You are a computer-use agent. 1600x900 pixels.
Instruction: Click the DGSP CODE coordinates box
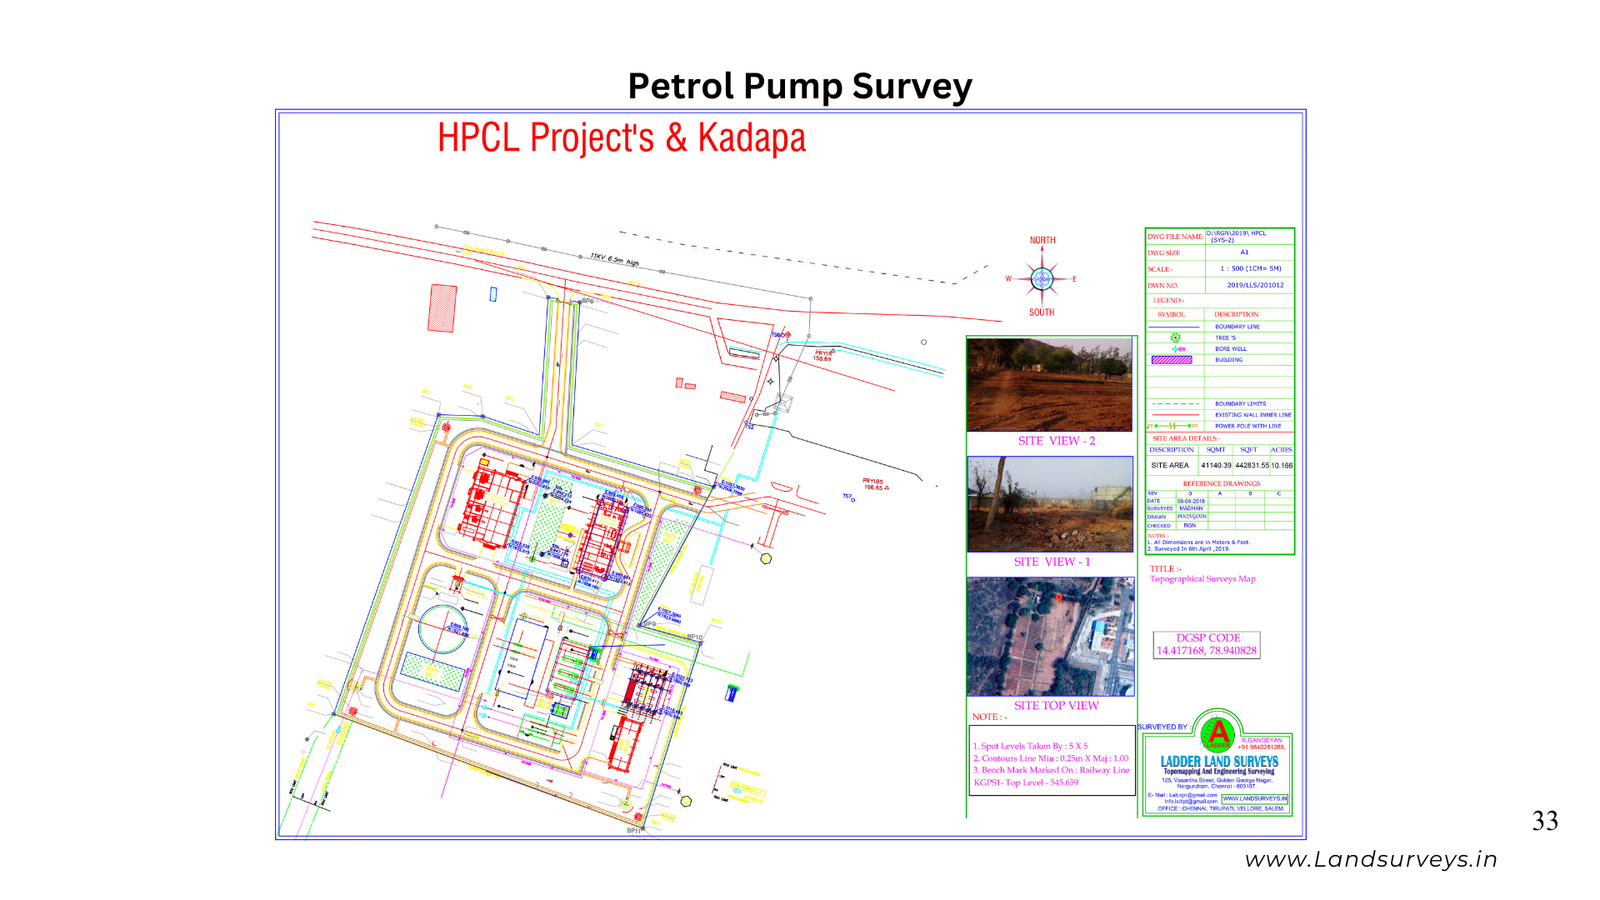coord(1206,644)
